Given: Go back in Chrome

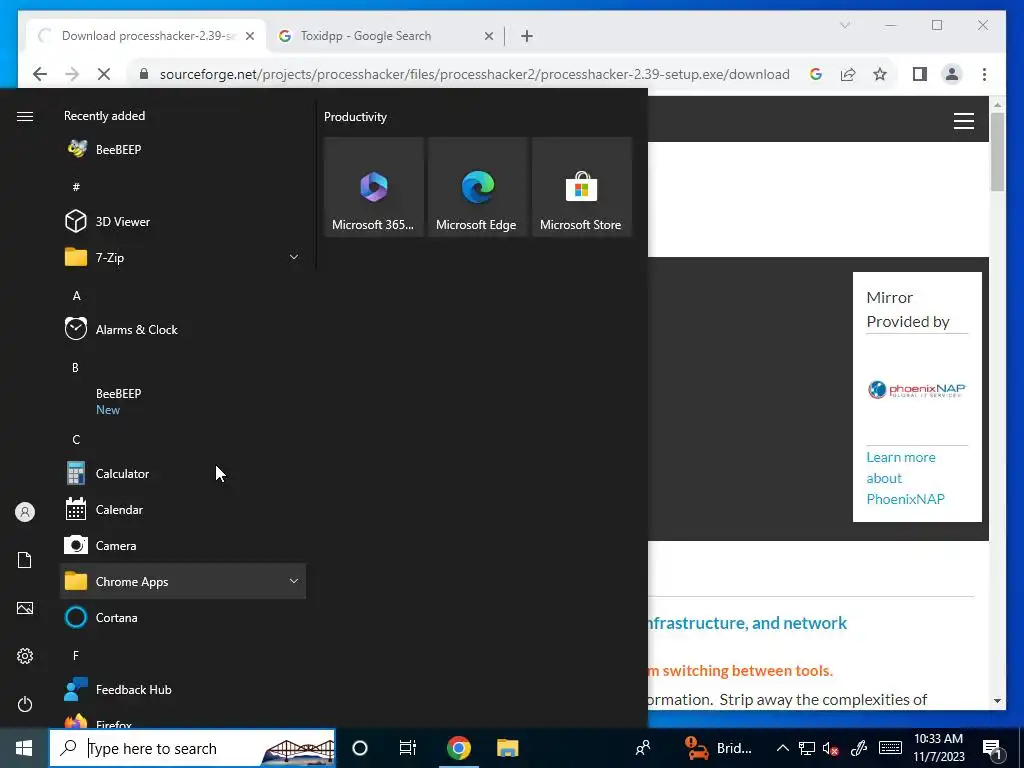Looking at the screenshot, I should [40, 74].
